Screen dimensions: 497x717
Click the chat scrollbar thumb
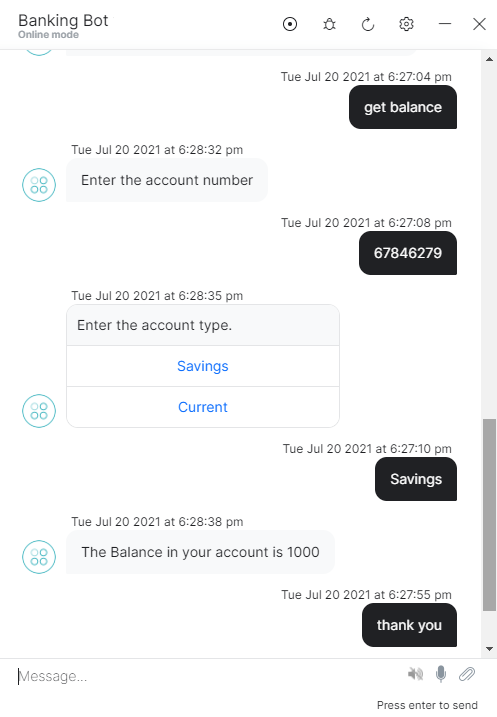pos(489,514)
